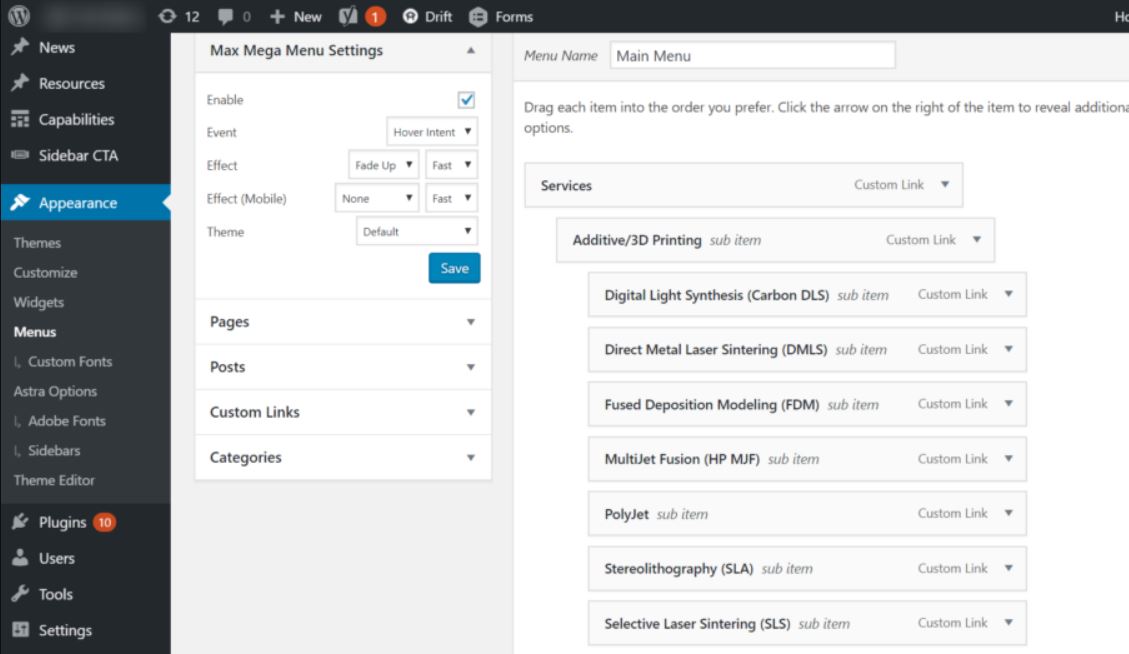Screen dimensions: 1129x654
Task: Expand the Additive/3D Printing item arrow
Action: click(976, 239)
